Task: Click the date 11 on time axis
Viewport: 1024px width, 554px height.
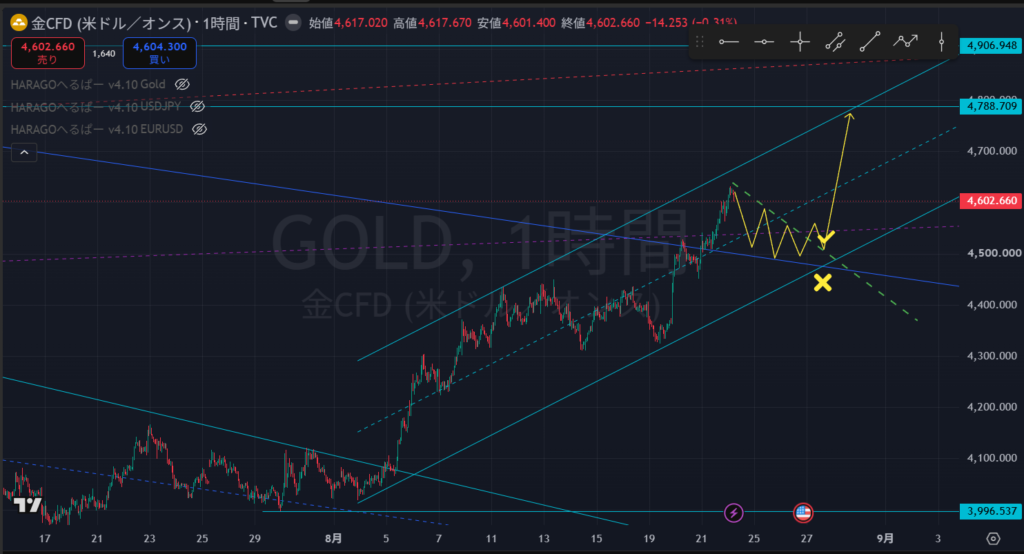Action: coord(491,538)
